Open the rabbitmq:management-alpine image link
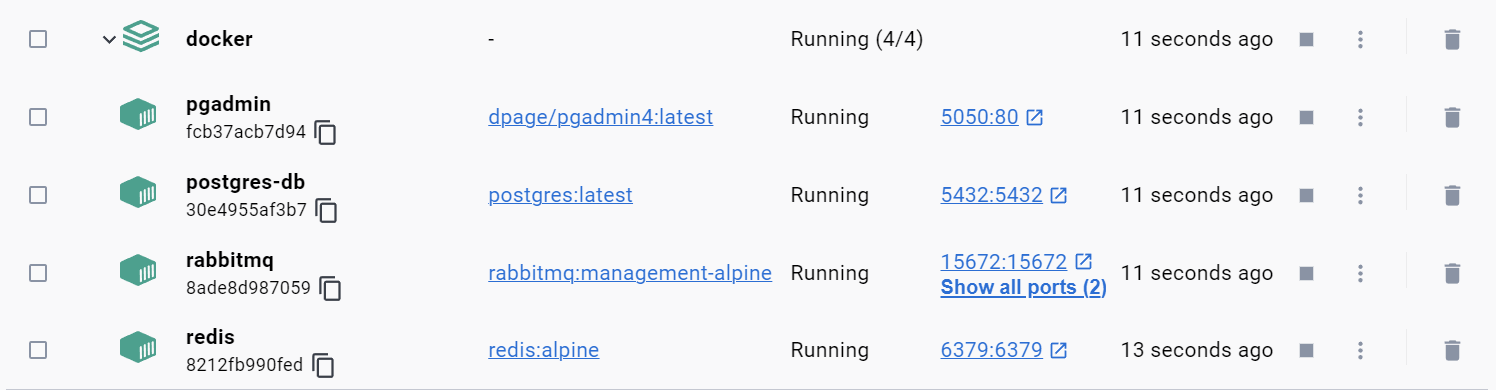 tap(630, 273)
